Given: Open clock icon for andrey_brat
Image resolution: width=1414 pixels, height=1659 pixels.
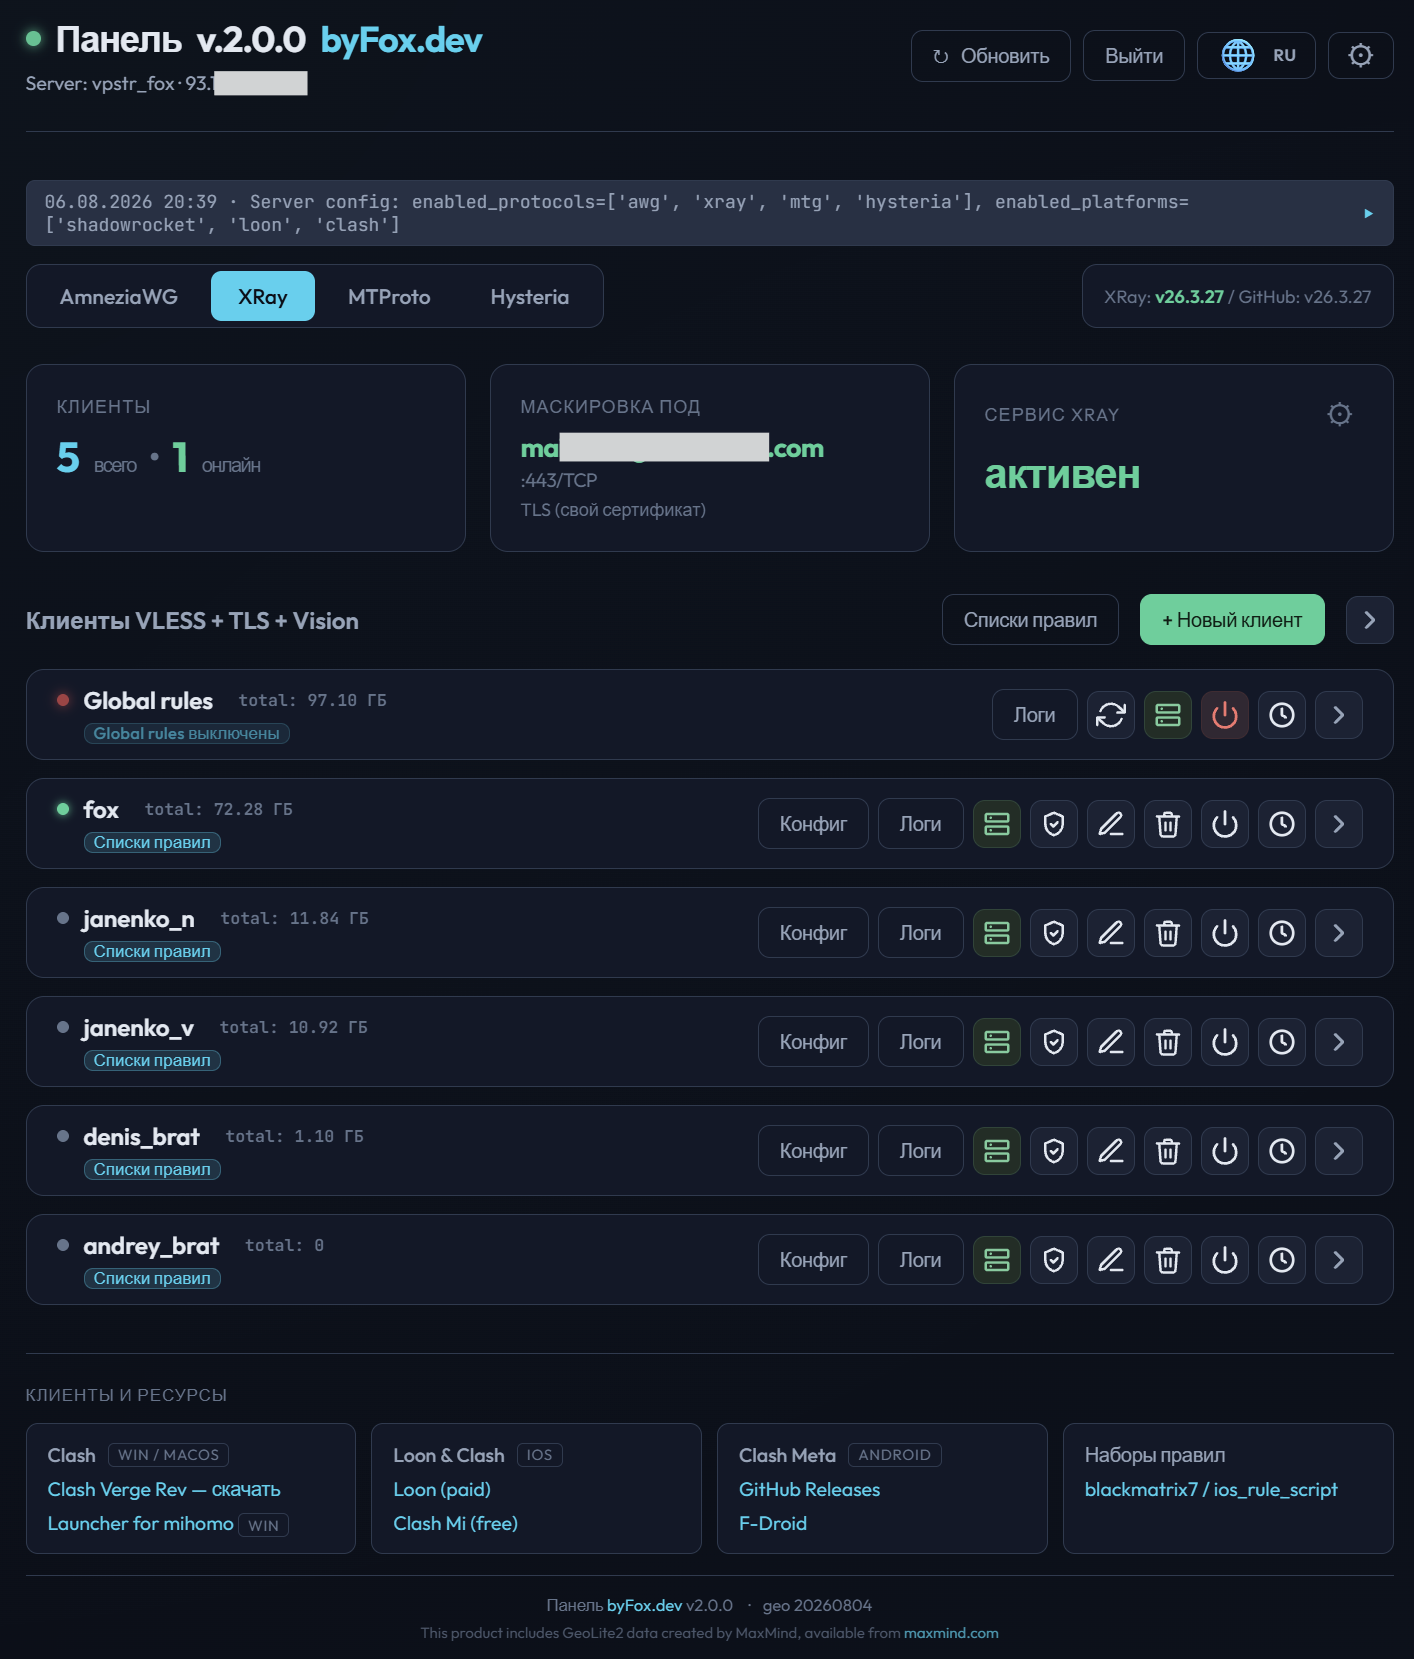Looking at the screenshot, I should point(1282,1260).
